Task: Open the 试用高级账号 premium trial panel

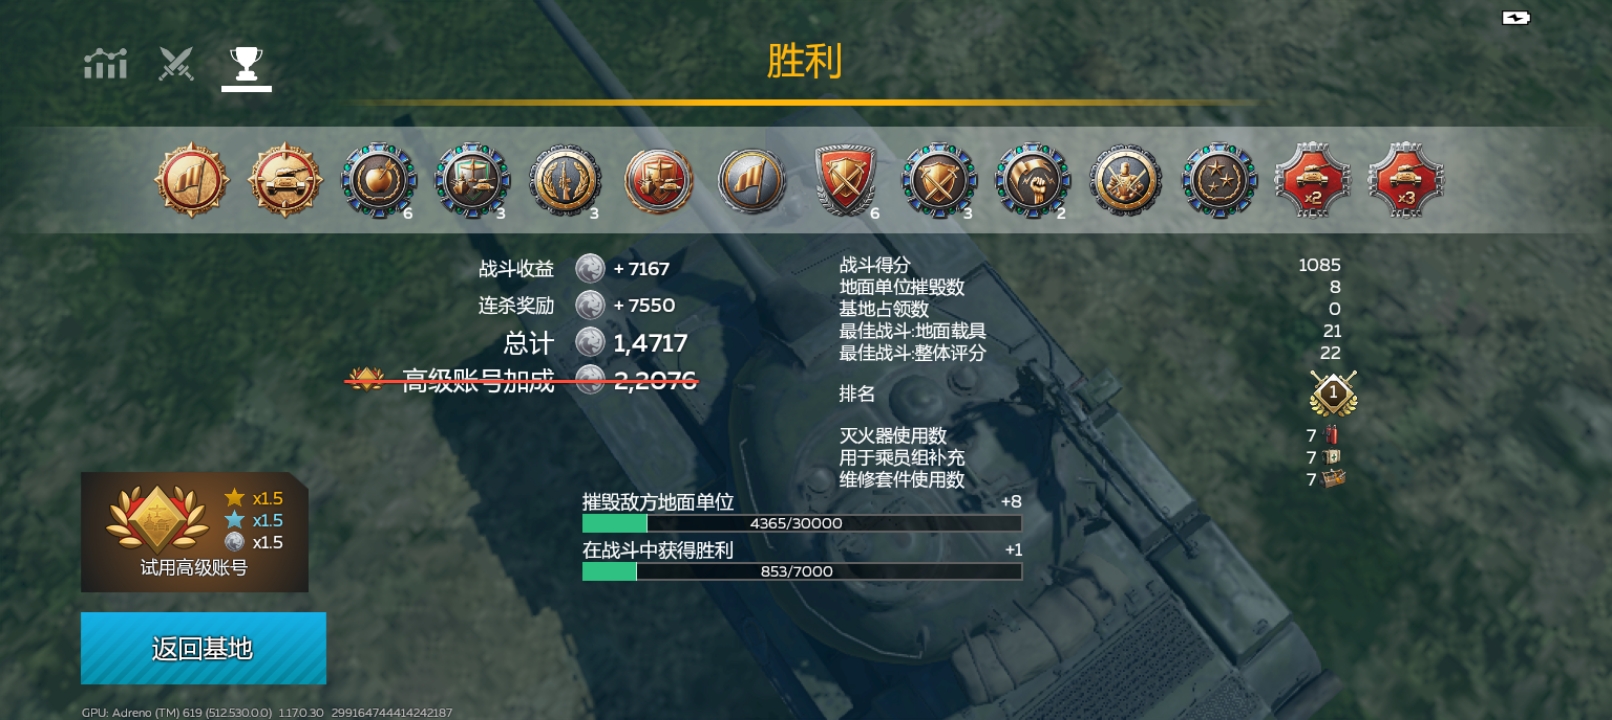Action: tap(194, 532)
